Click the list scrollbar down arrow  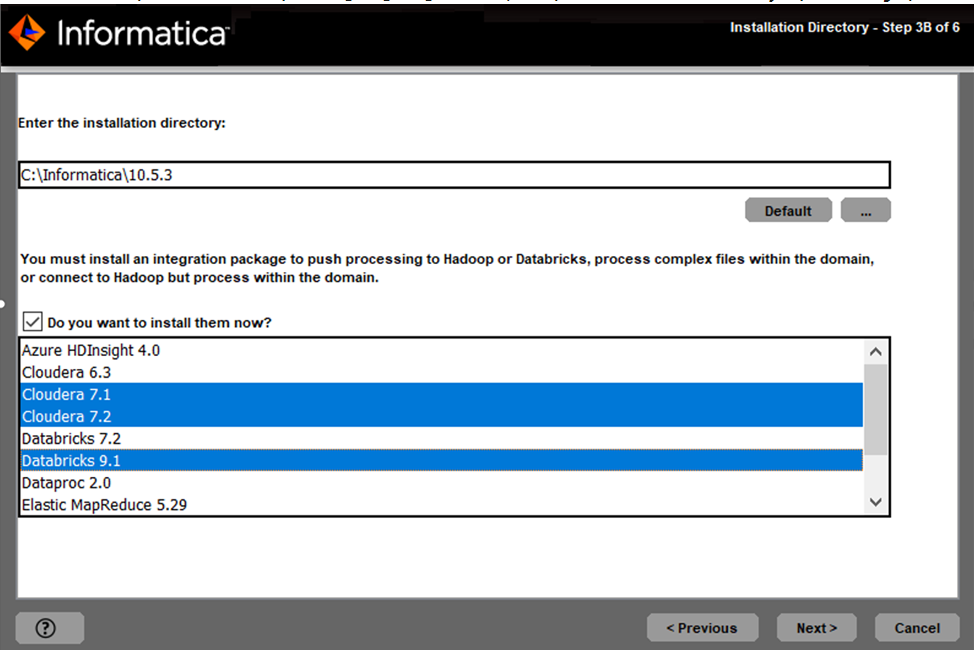[x=875, y=502]
